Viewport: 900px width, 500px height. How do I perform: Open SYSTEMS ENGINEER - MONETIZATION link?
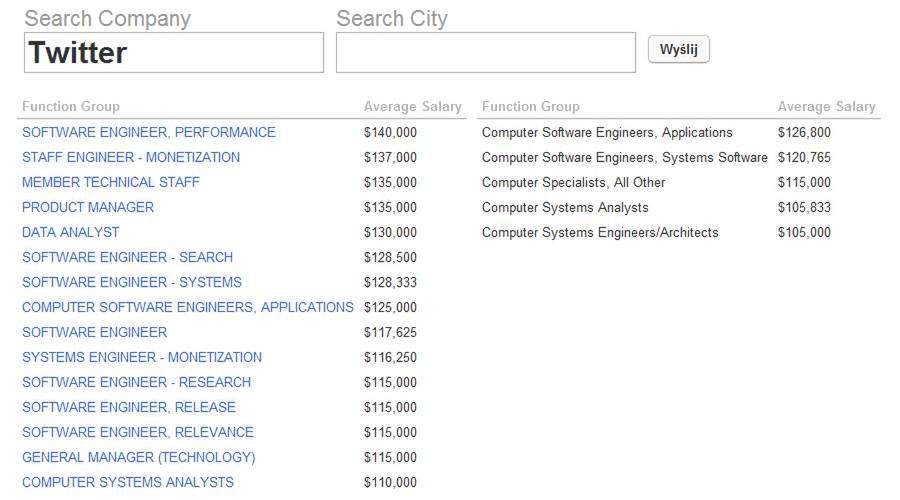tap(142, 357)
